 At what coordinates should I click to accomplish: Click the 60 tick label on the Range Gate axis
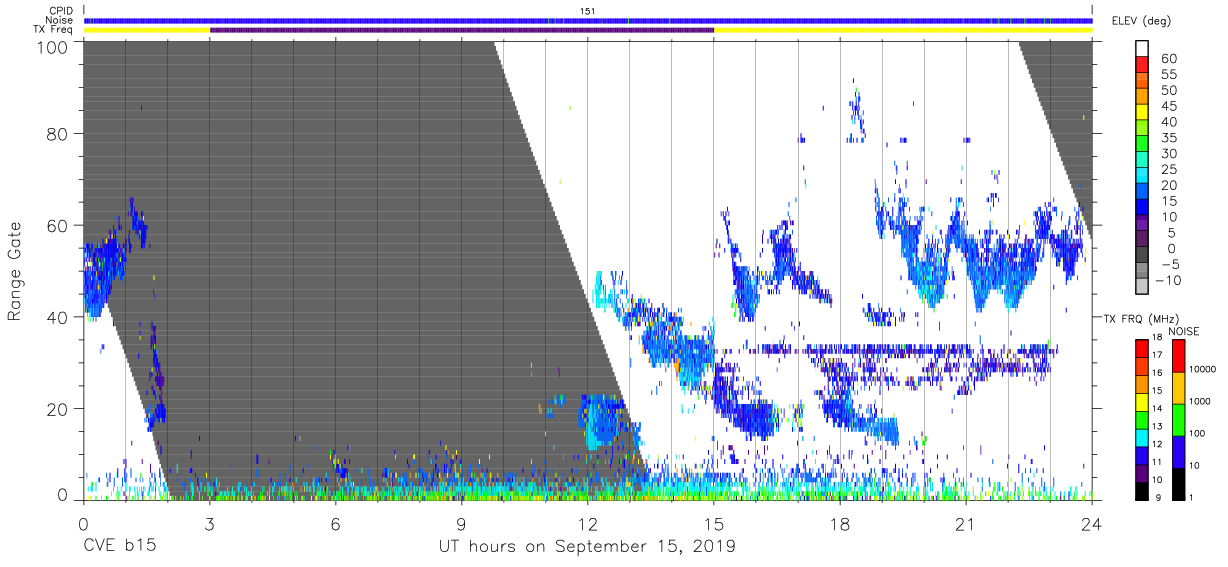pyautogui.click(x=58, y=225)
